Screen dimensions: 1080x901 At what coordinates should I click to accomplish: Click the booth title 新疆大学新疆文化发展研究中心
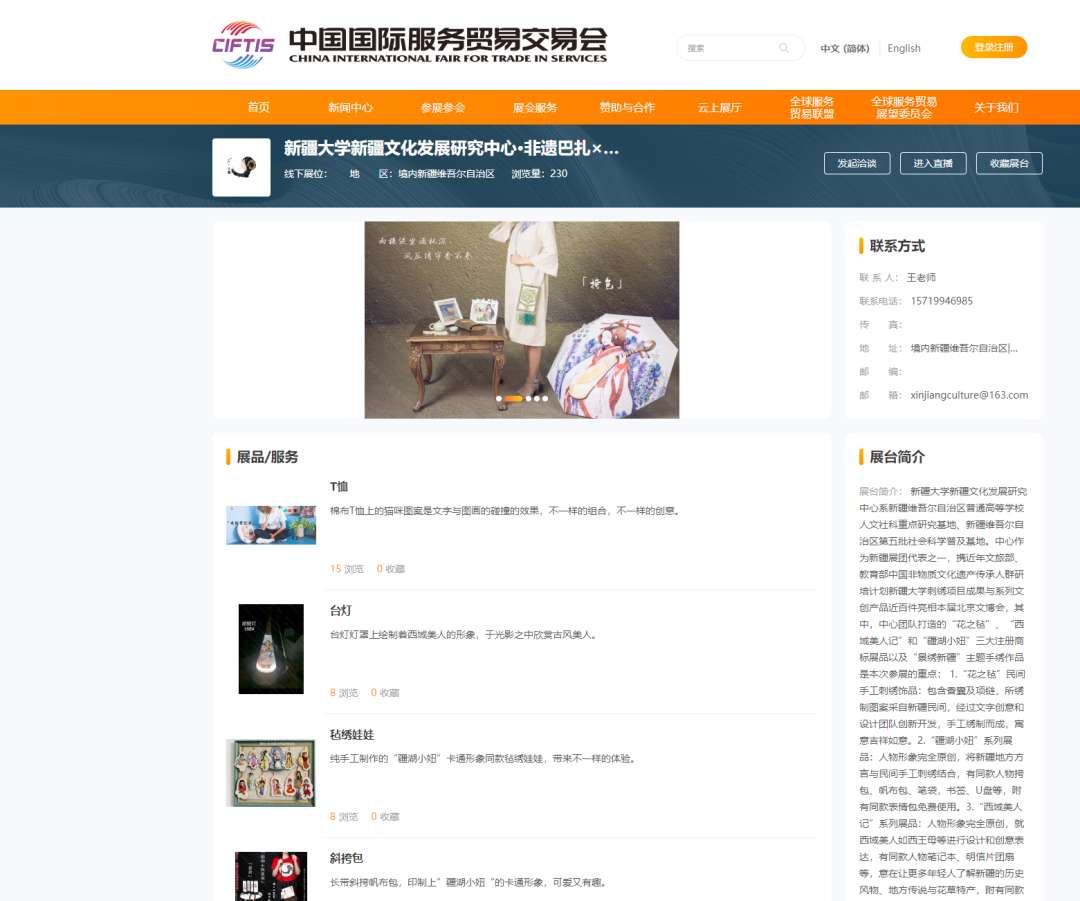click(451, 148)
